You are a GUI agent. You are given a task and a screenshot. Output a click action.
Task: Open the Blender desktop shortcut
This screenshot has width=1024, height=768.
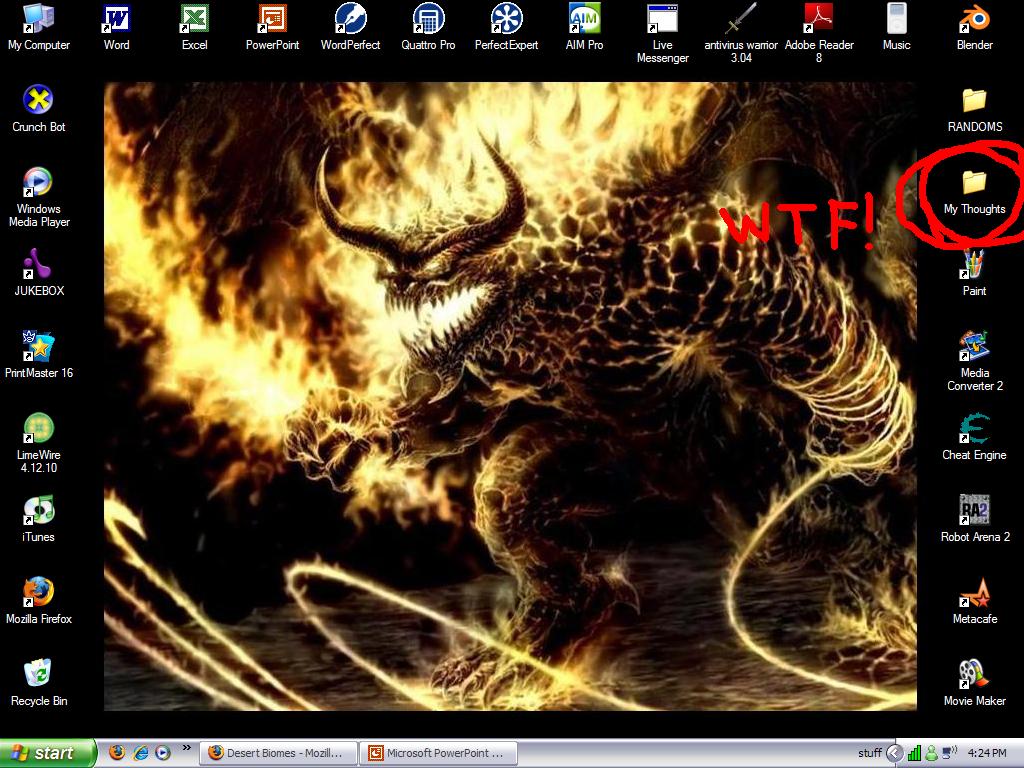(974, 19)
